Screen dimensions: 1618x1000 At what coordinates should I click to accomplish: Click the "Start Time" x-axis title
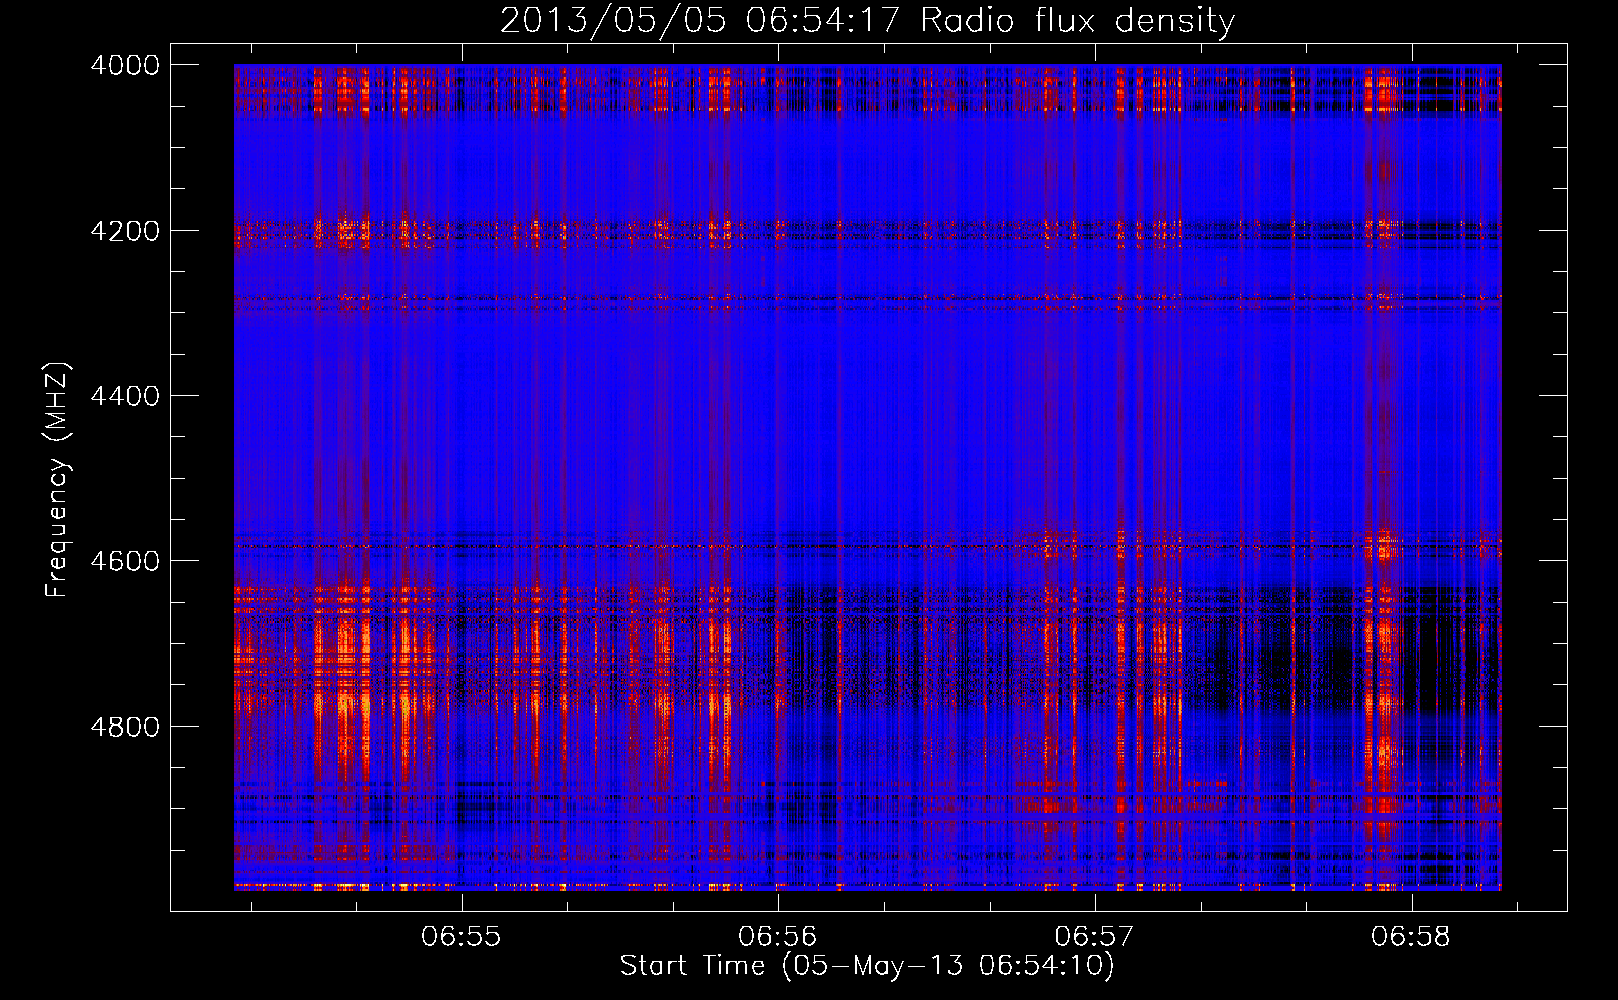692,965
